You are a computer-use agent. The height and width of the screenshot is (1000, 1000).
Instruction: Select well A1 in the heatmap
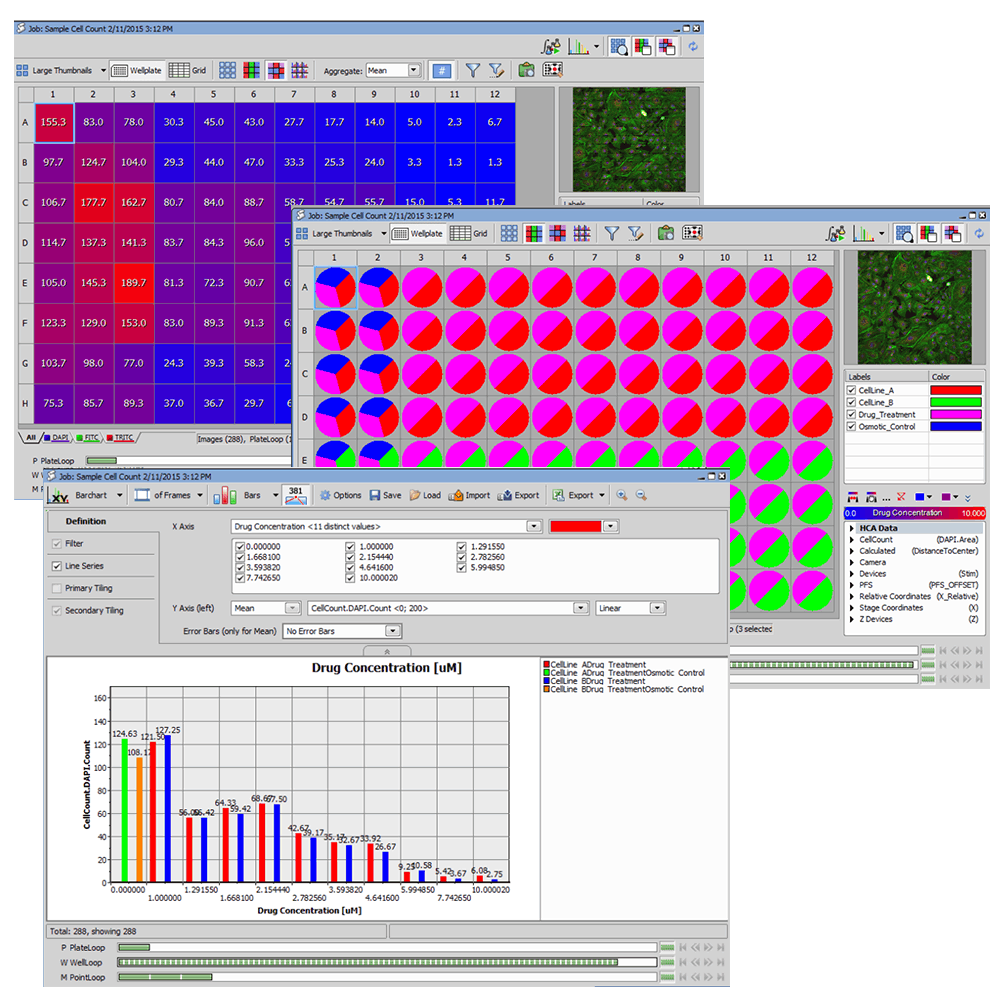click(53, 122)
